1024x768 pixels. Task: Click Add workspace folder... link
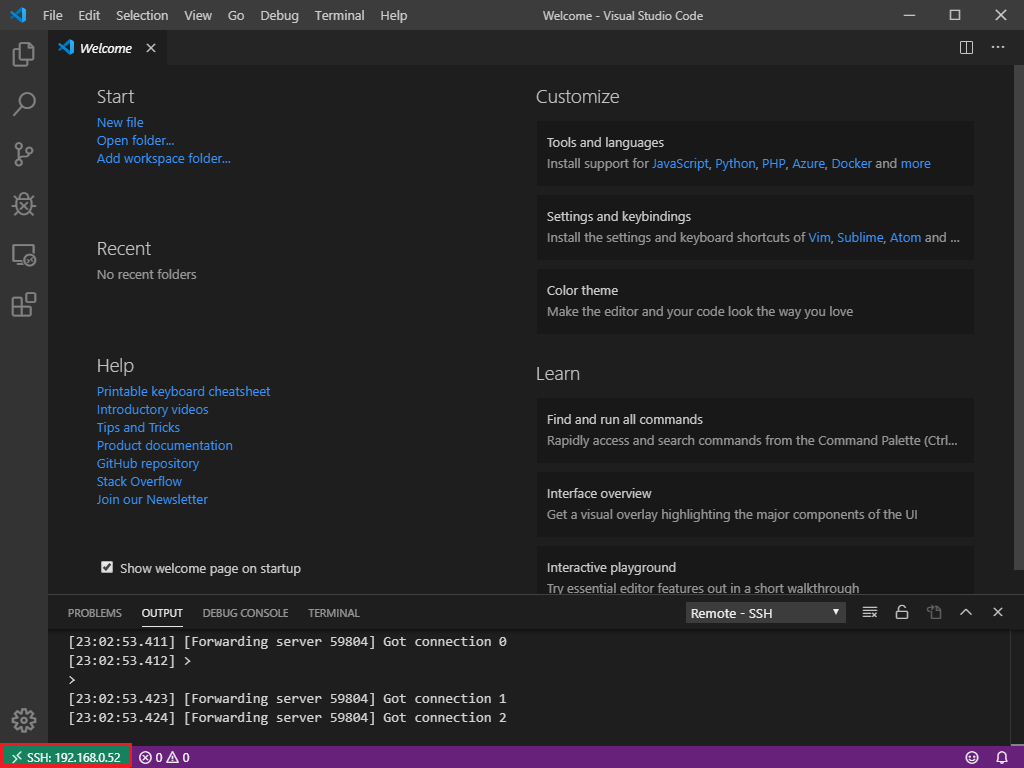click(163, 158)
